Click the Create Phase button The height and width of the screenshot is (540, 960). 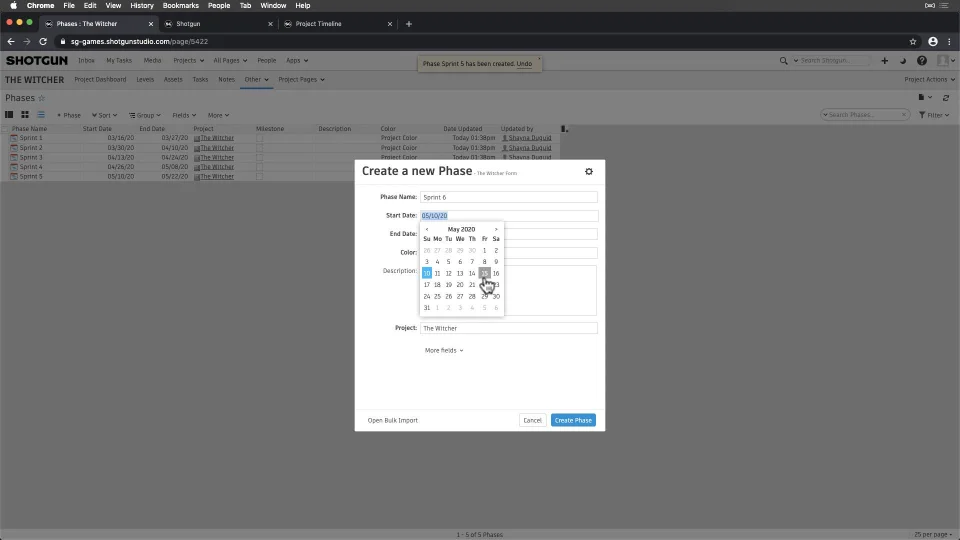pyautogui.click(x=573, y=420)
